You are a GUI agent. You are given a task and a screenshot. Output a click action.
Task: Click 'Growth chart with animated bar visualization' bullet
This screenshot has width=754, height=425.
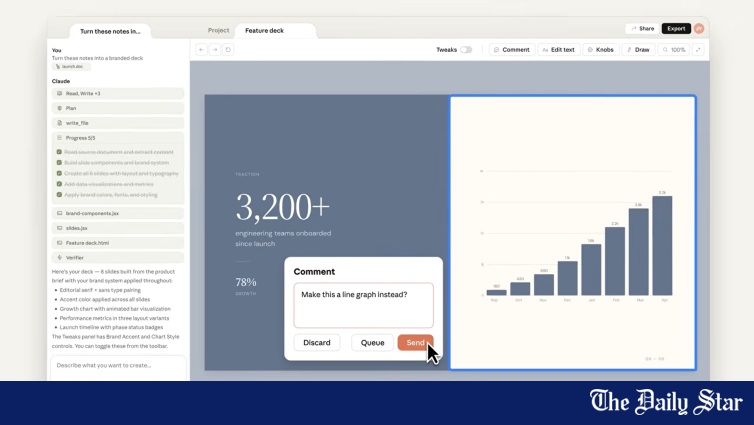click(x=115, y=309)
